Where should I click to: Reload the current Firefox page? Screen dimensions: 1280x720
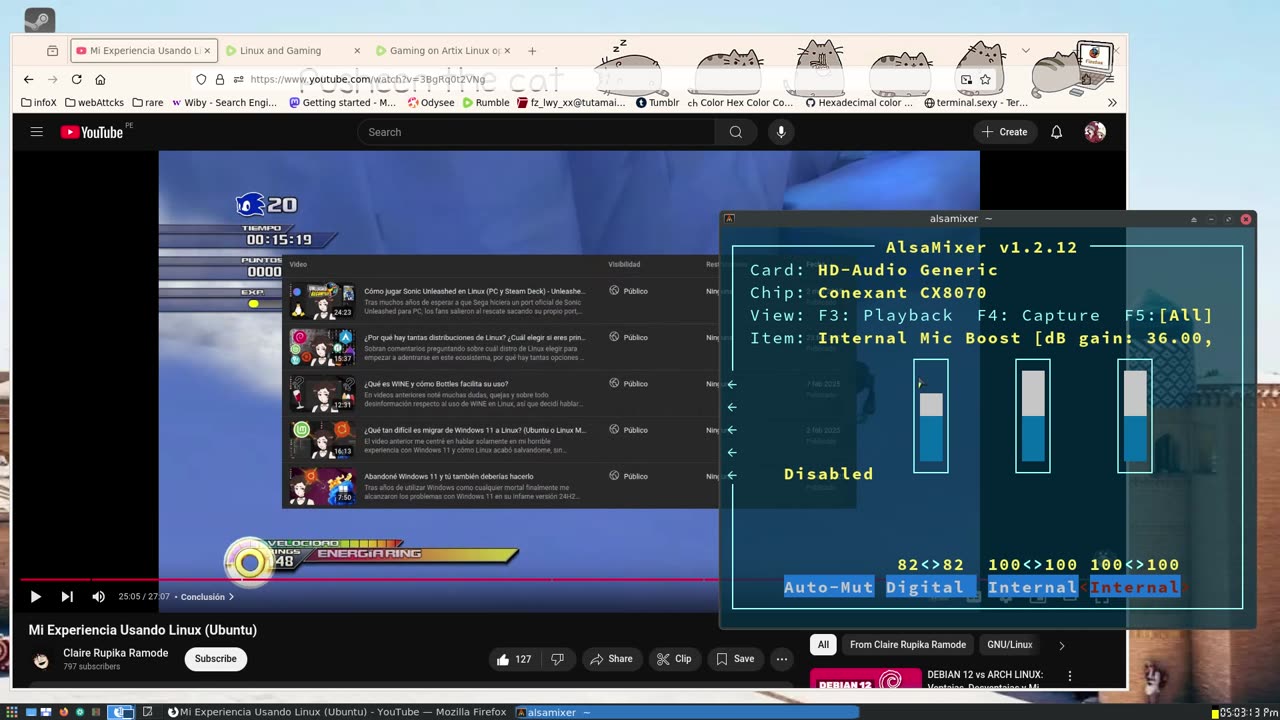[x=76, y=79]
